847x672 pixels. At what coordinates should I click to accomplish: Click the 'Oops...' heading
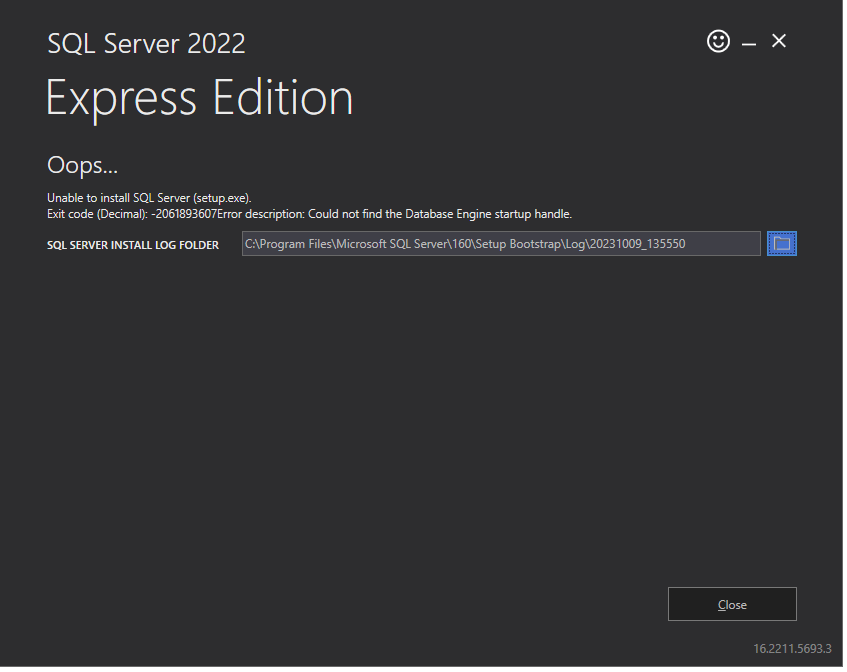pyautogui.click(x=83, y=166)
